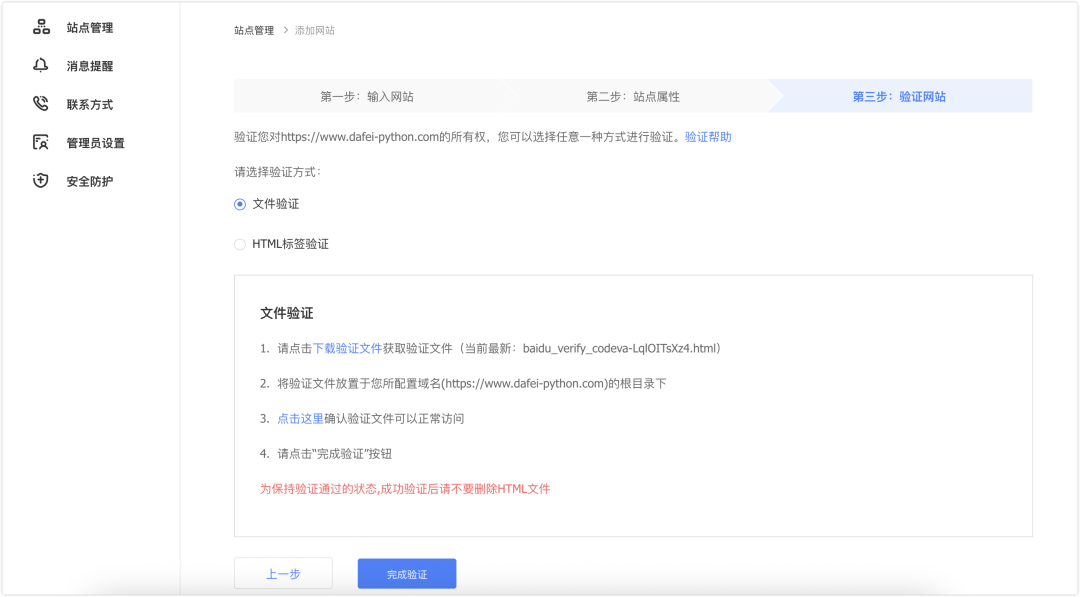Image resolution: width=1080 pixels, height=597 pixels.
Task: Open 站点管理 from the breadcrumb
Action: (x=254, y=30)
